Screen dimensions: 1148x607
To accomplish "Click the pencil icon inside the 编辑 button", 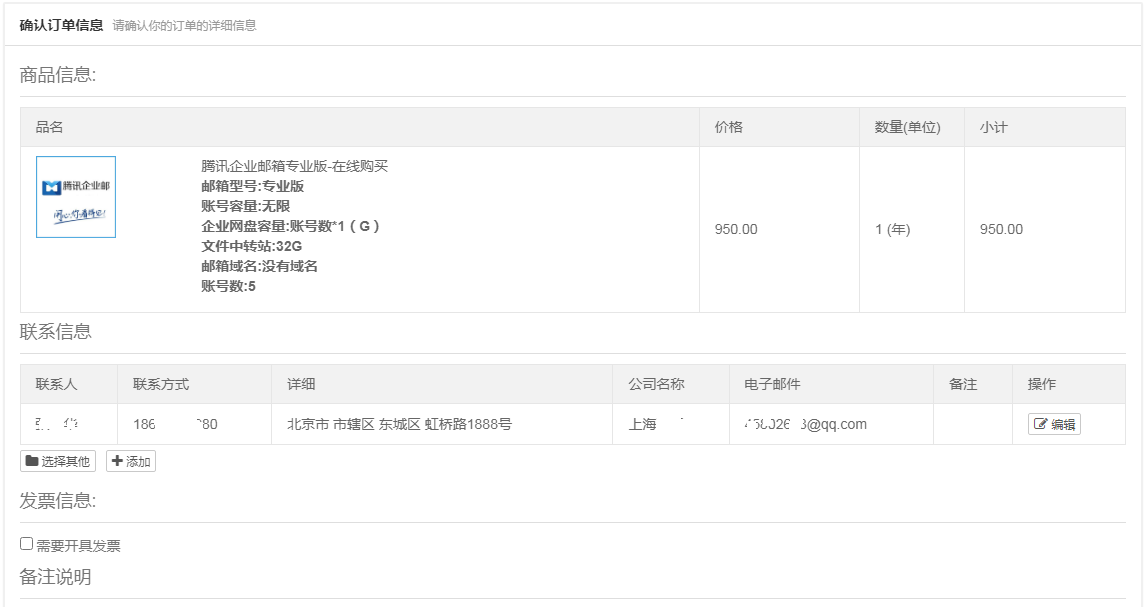I will click(x=1040, y=424).
